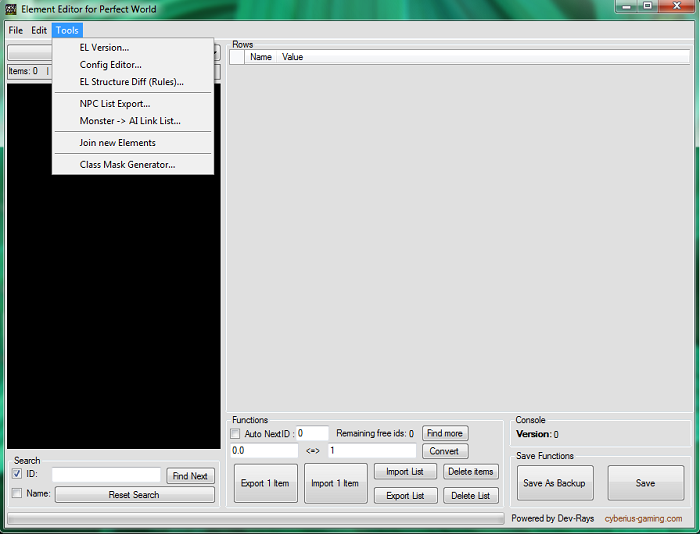Click the Import 1 Item button
Viewport: 700px width, 534px height.
point(335,483)
